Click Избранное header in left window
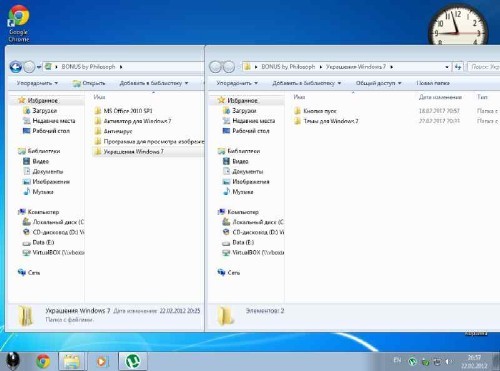This screenshot has height=371, width=500. coord(38,100)
